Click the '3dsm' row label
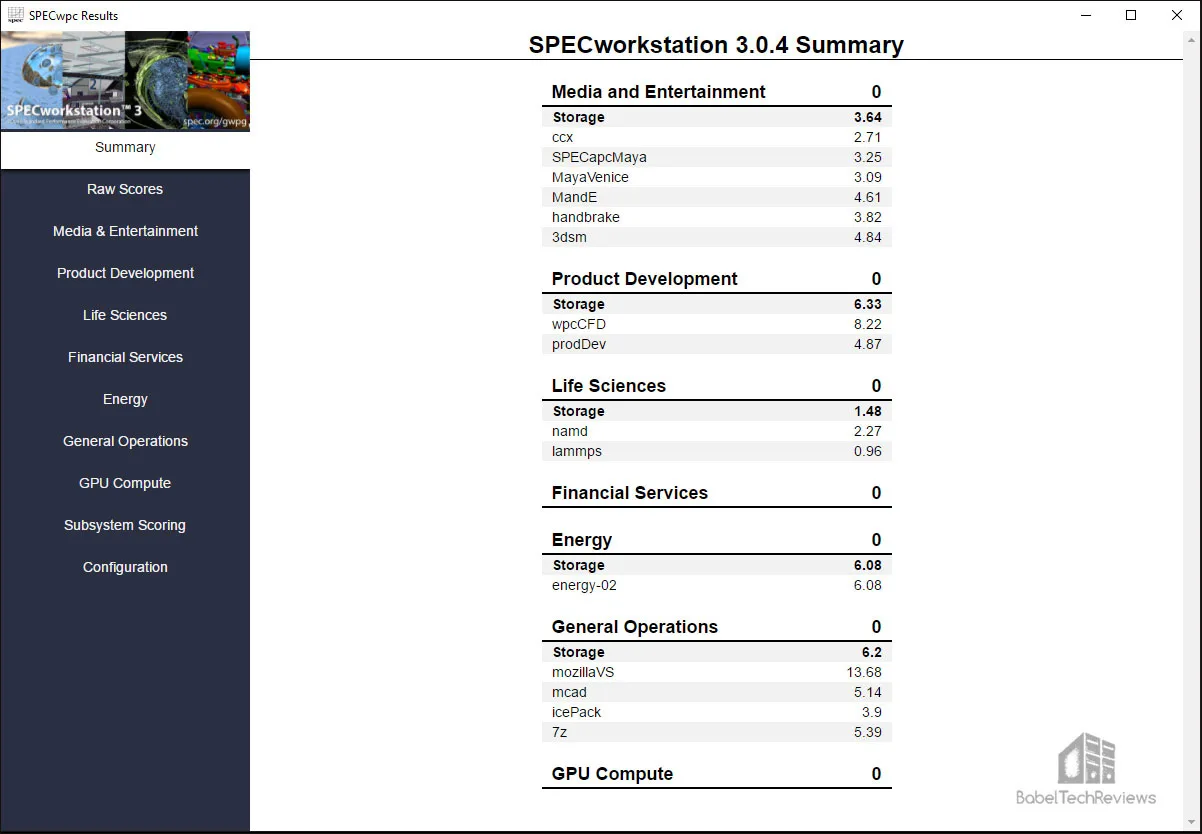 569,237
